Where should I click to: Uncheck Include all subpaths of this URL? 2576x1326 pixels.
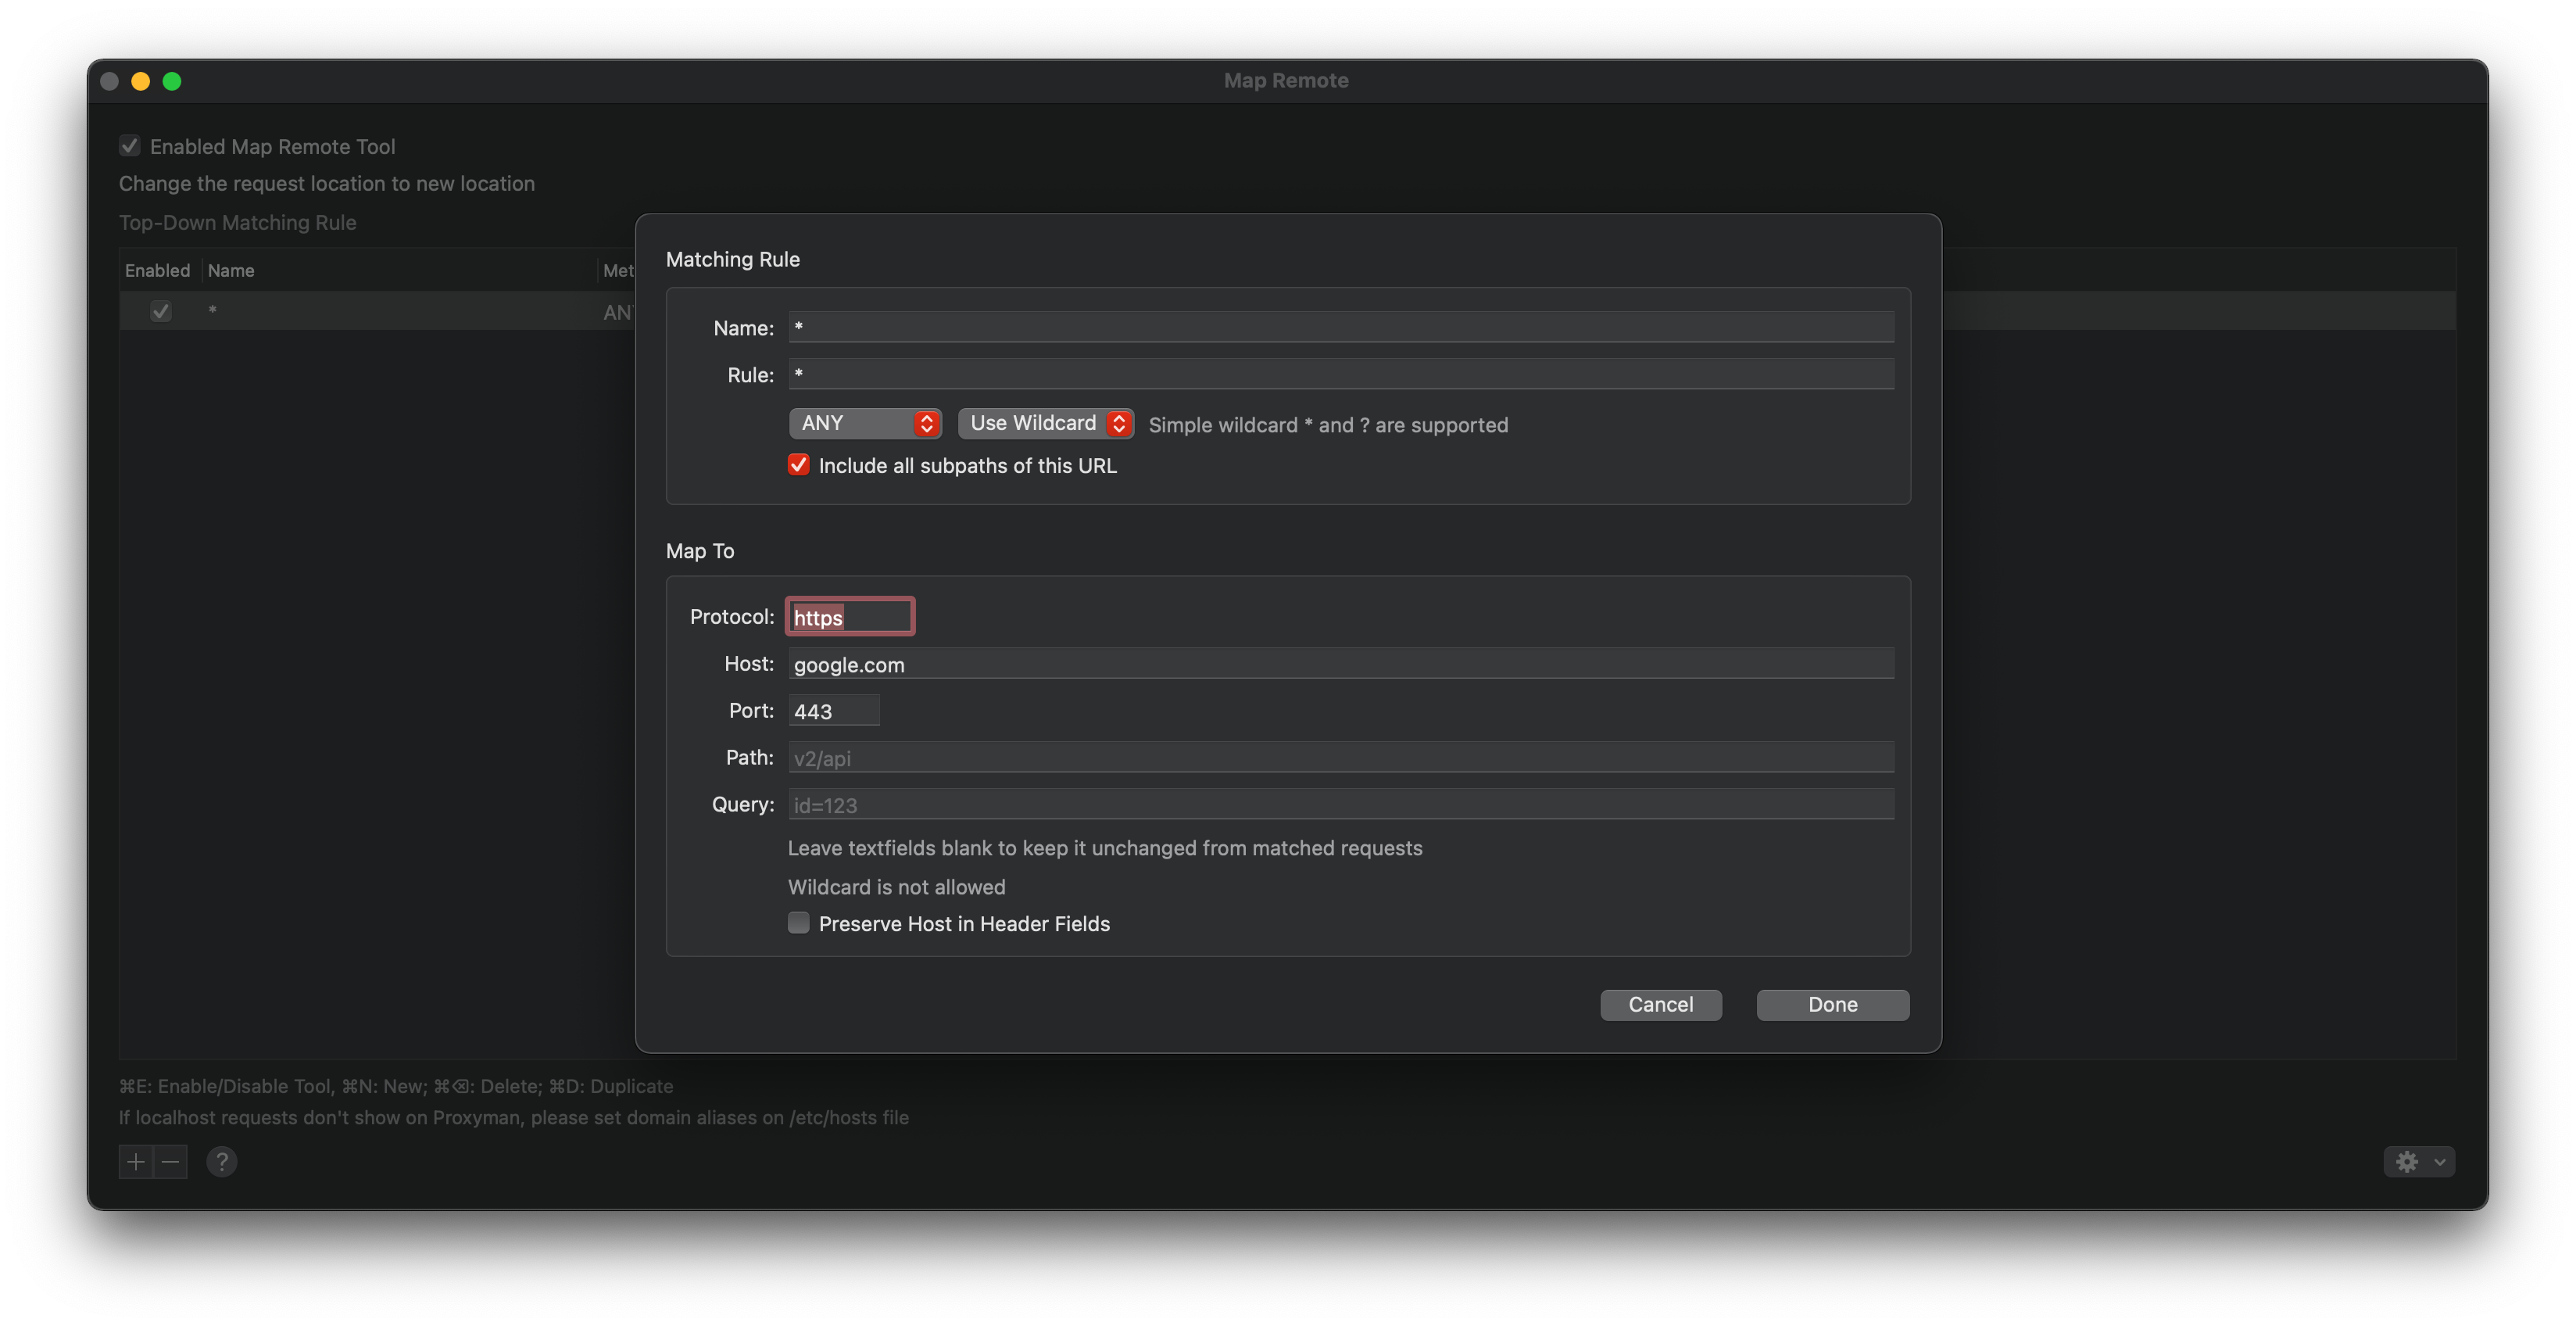click(x=798, y=465)
